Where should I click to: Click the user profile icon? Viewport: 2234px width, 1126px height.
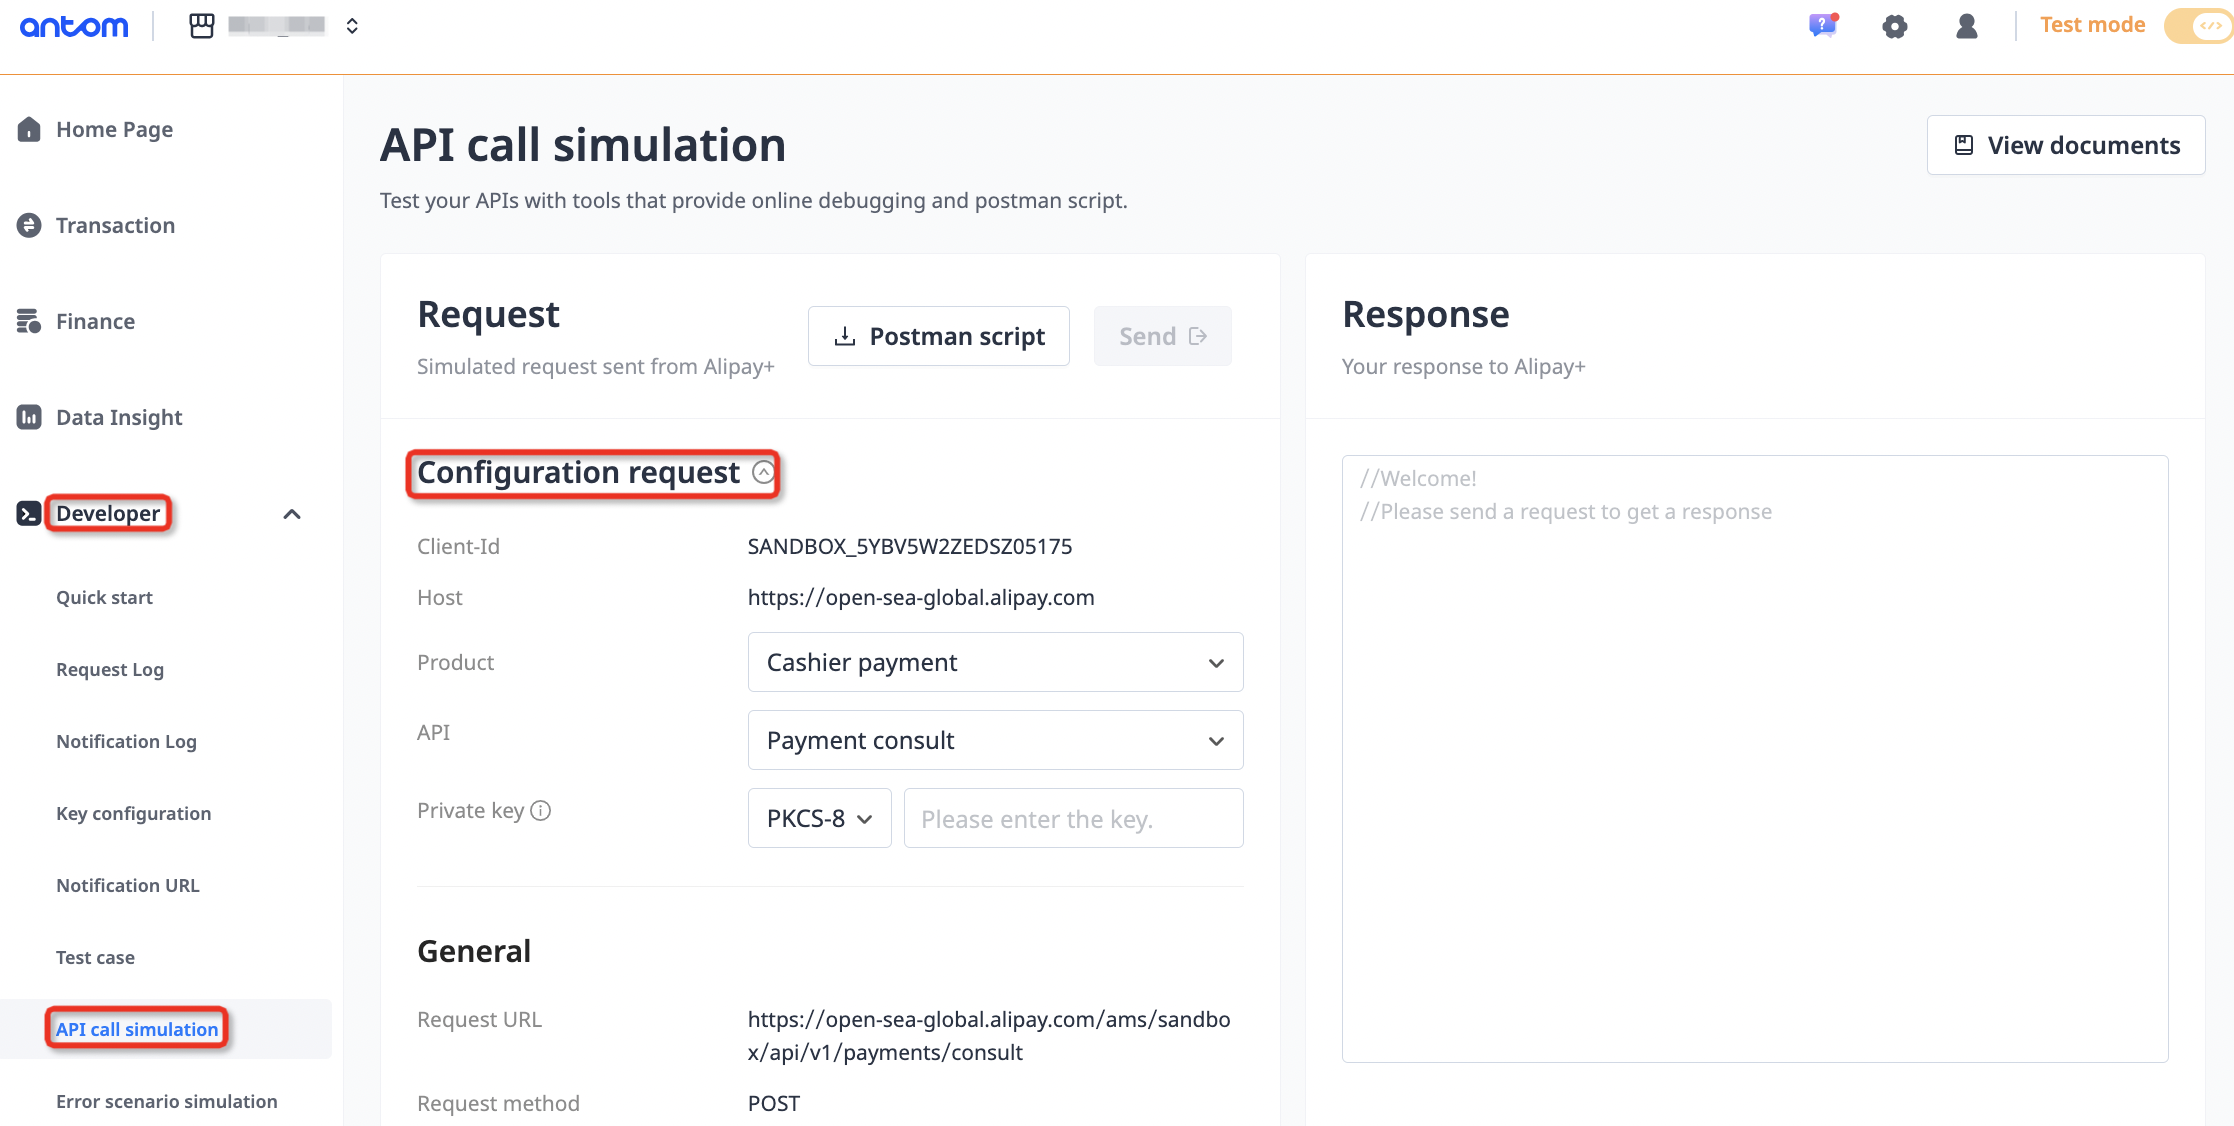(1966, 26)
